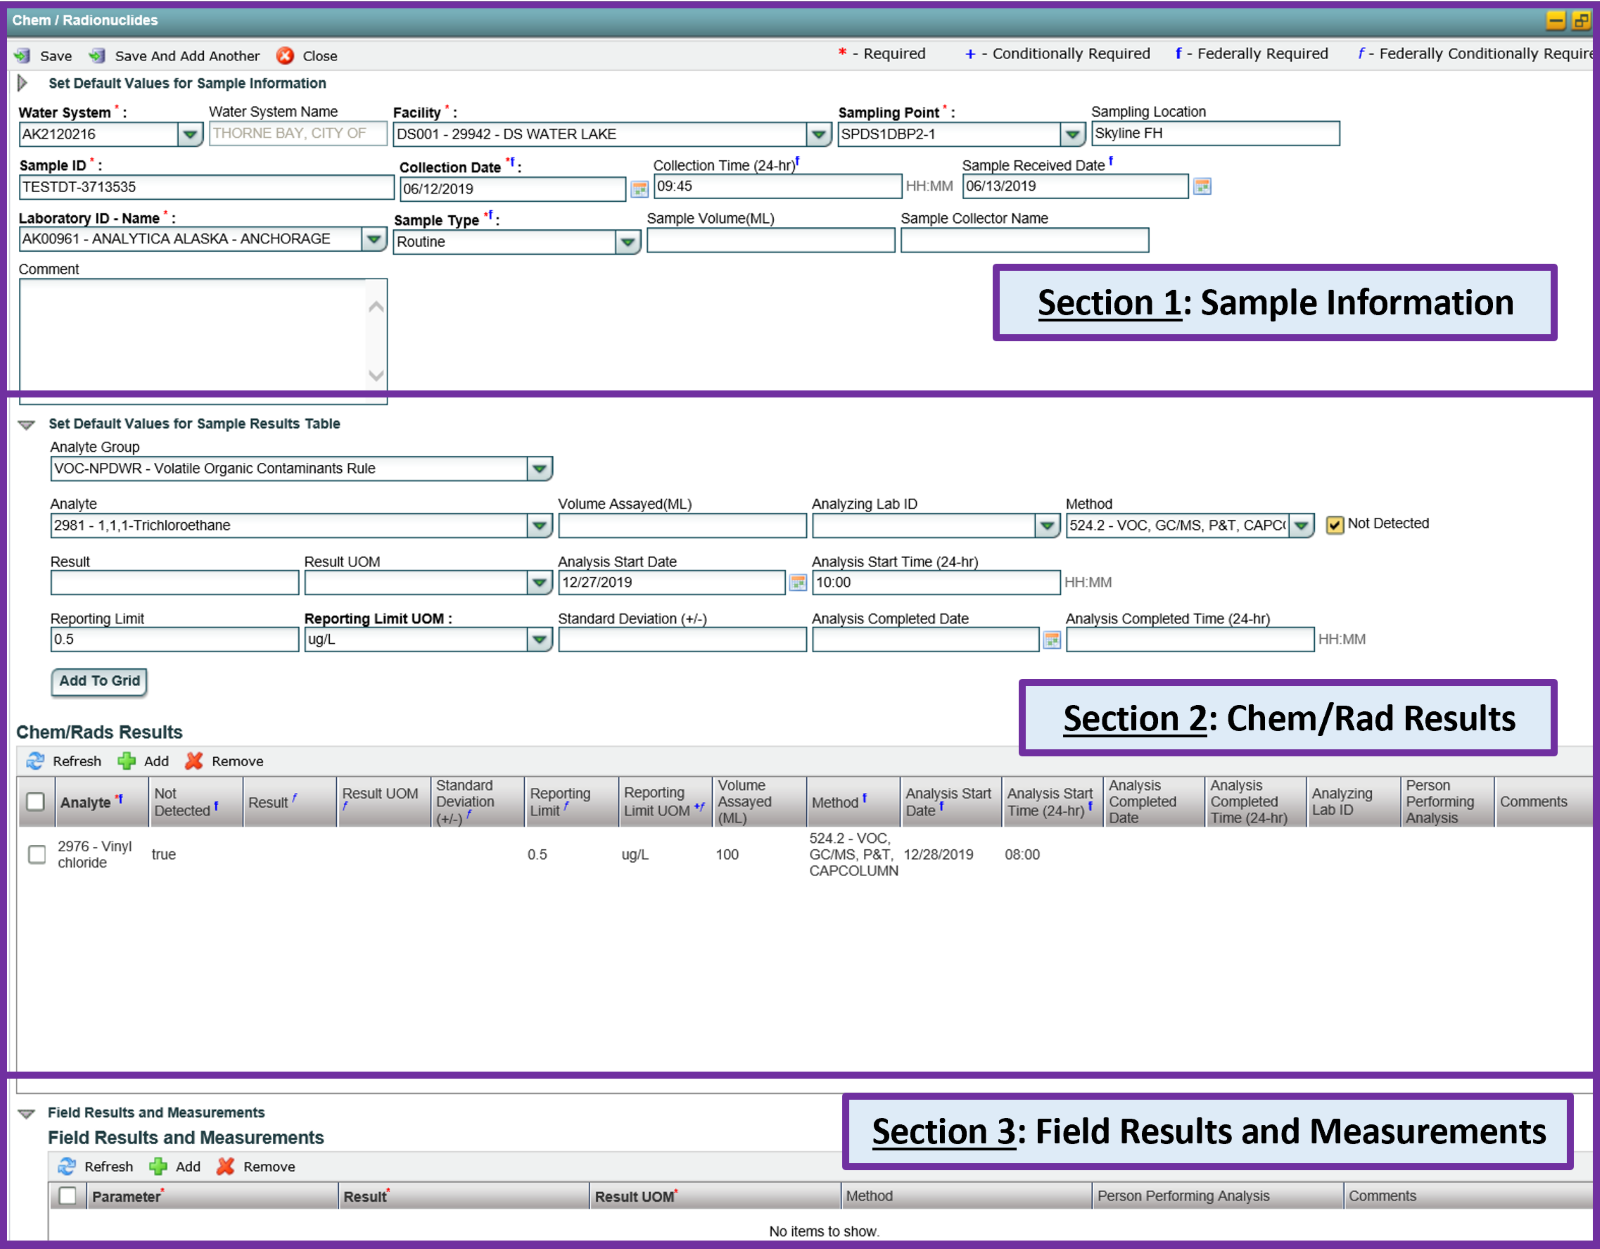Open the Sample Received Date calendar picker
The width and height of the screenshot is (1600, 1249).
[x=1202, y=186]
